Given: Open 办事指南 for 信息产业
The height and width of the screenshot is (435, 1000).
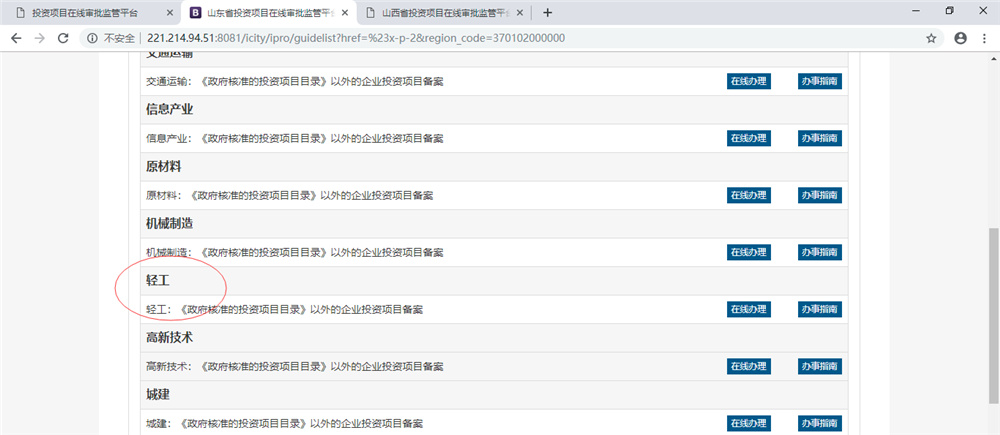Looking at the screenshot, I should [819, 138].
